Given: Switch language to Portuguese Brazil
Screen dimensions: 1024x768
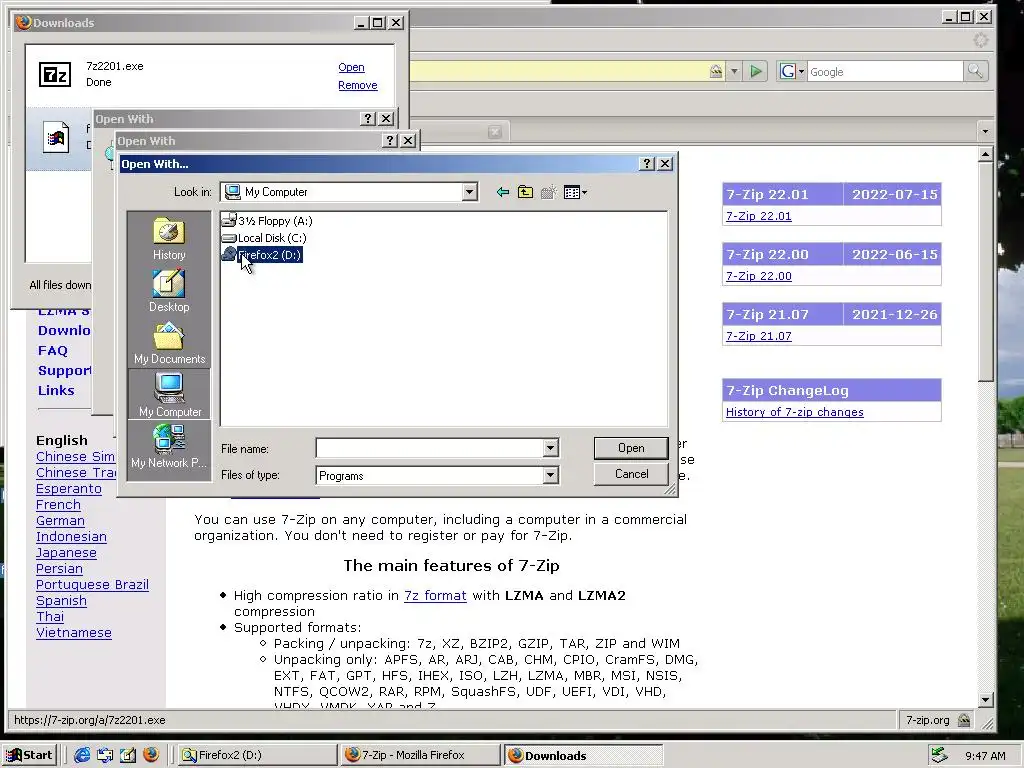Looking at the screenshot, I should pyautogui.click(x=92, y=585).
